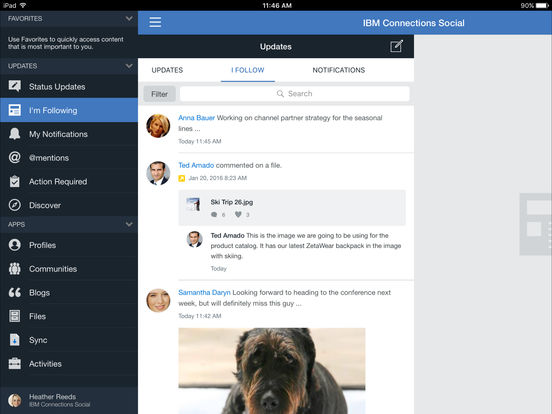Open the Blogs quotation-mark icon
The width and height of the screenshot is (552, 414).
click(15, 293)
